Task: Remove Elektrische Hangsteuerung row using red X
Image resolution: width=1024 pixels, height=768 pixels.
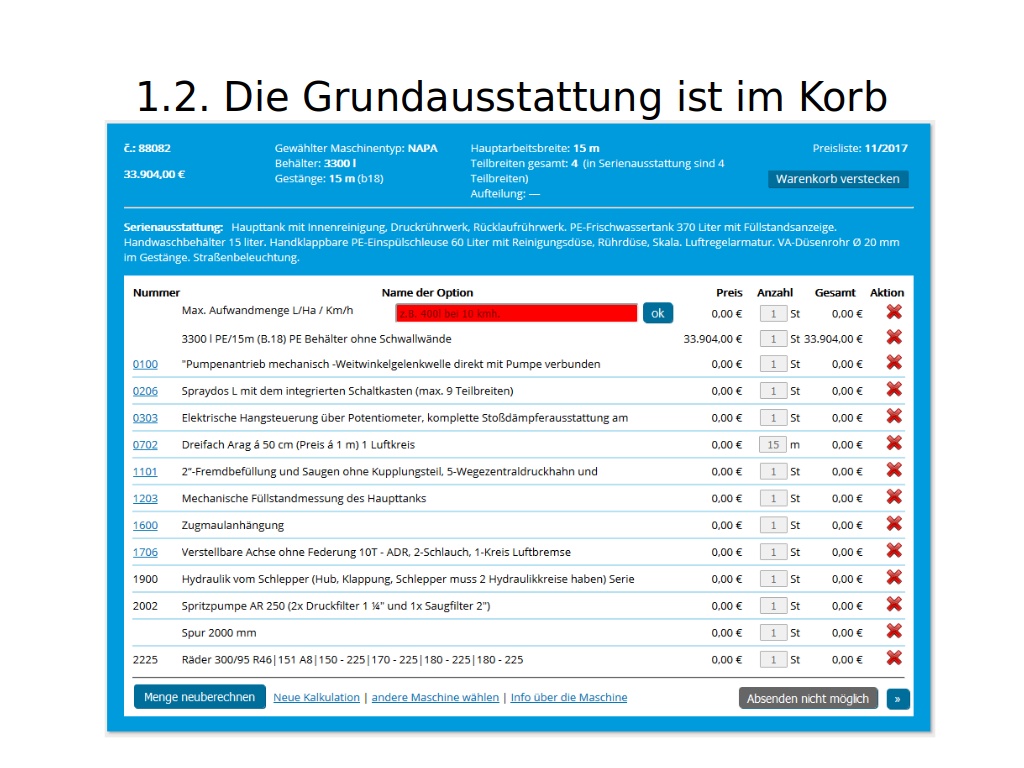Action: (893, 417)
